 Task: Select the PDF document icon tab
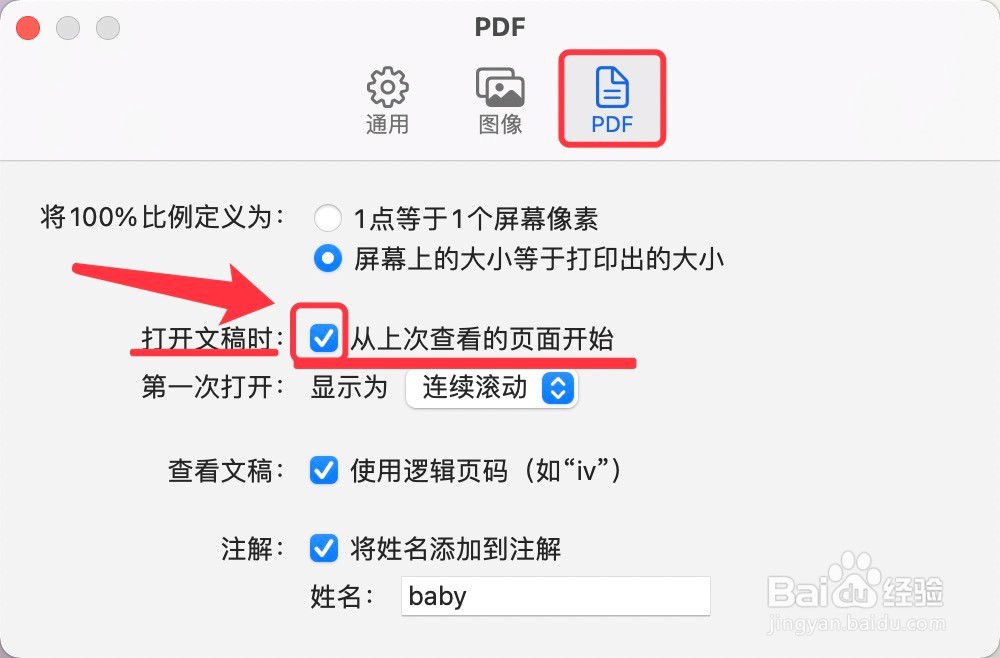tap(612, 99)
